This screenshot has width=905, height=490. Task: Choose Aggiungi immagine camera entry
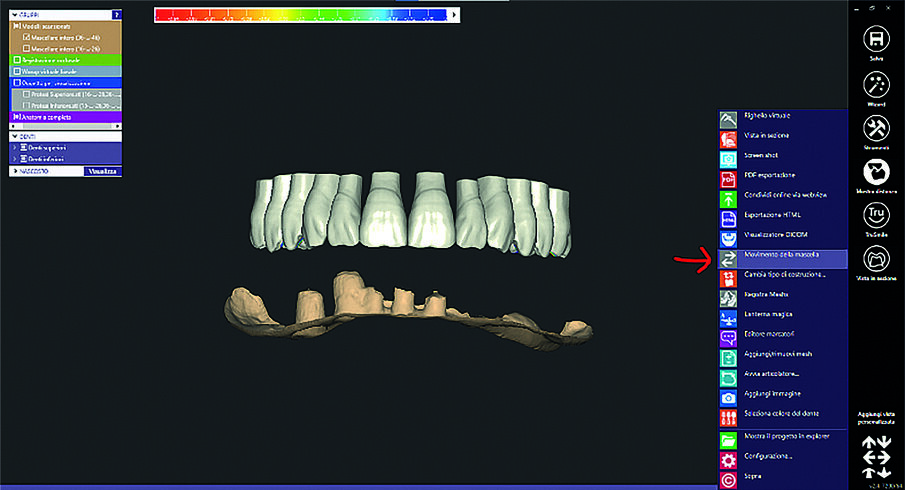782,398
